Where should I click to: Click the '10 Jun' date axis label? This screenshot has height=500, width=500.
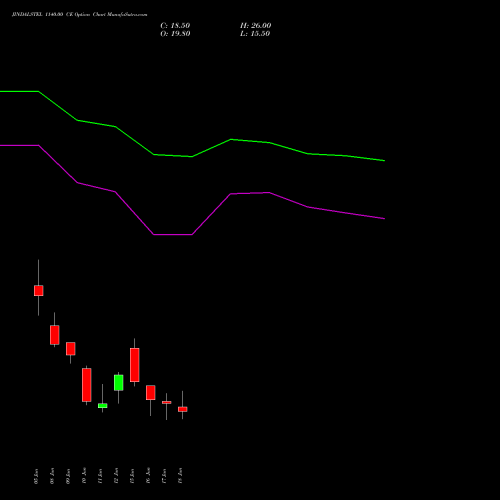point(84,476)
